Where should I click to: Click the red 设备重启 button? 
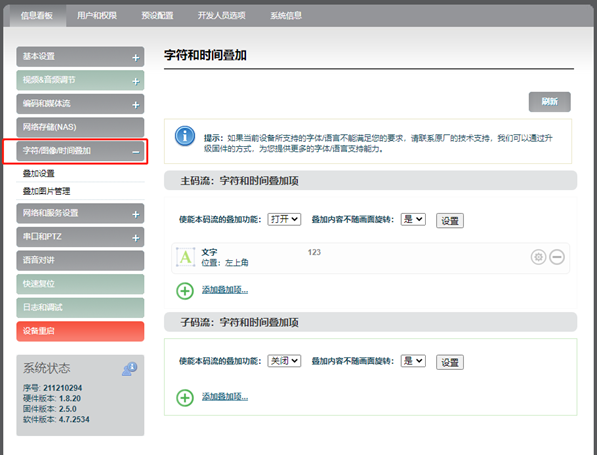tap(80, 331)
